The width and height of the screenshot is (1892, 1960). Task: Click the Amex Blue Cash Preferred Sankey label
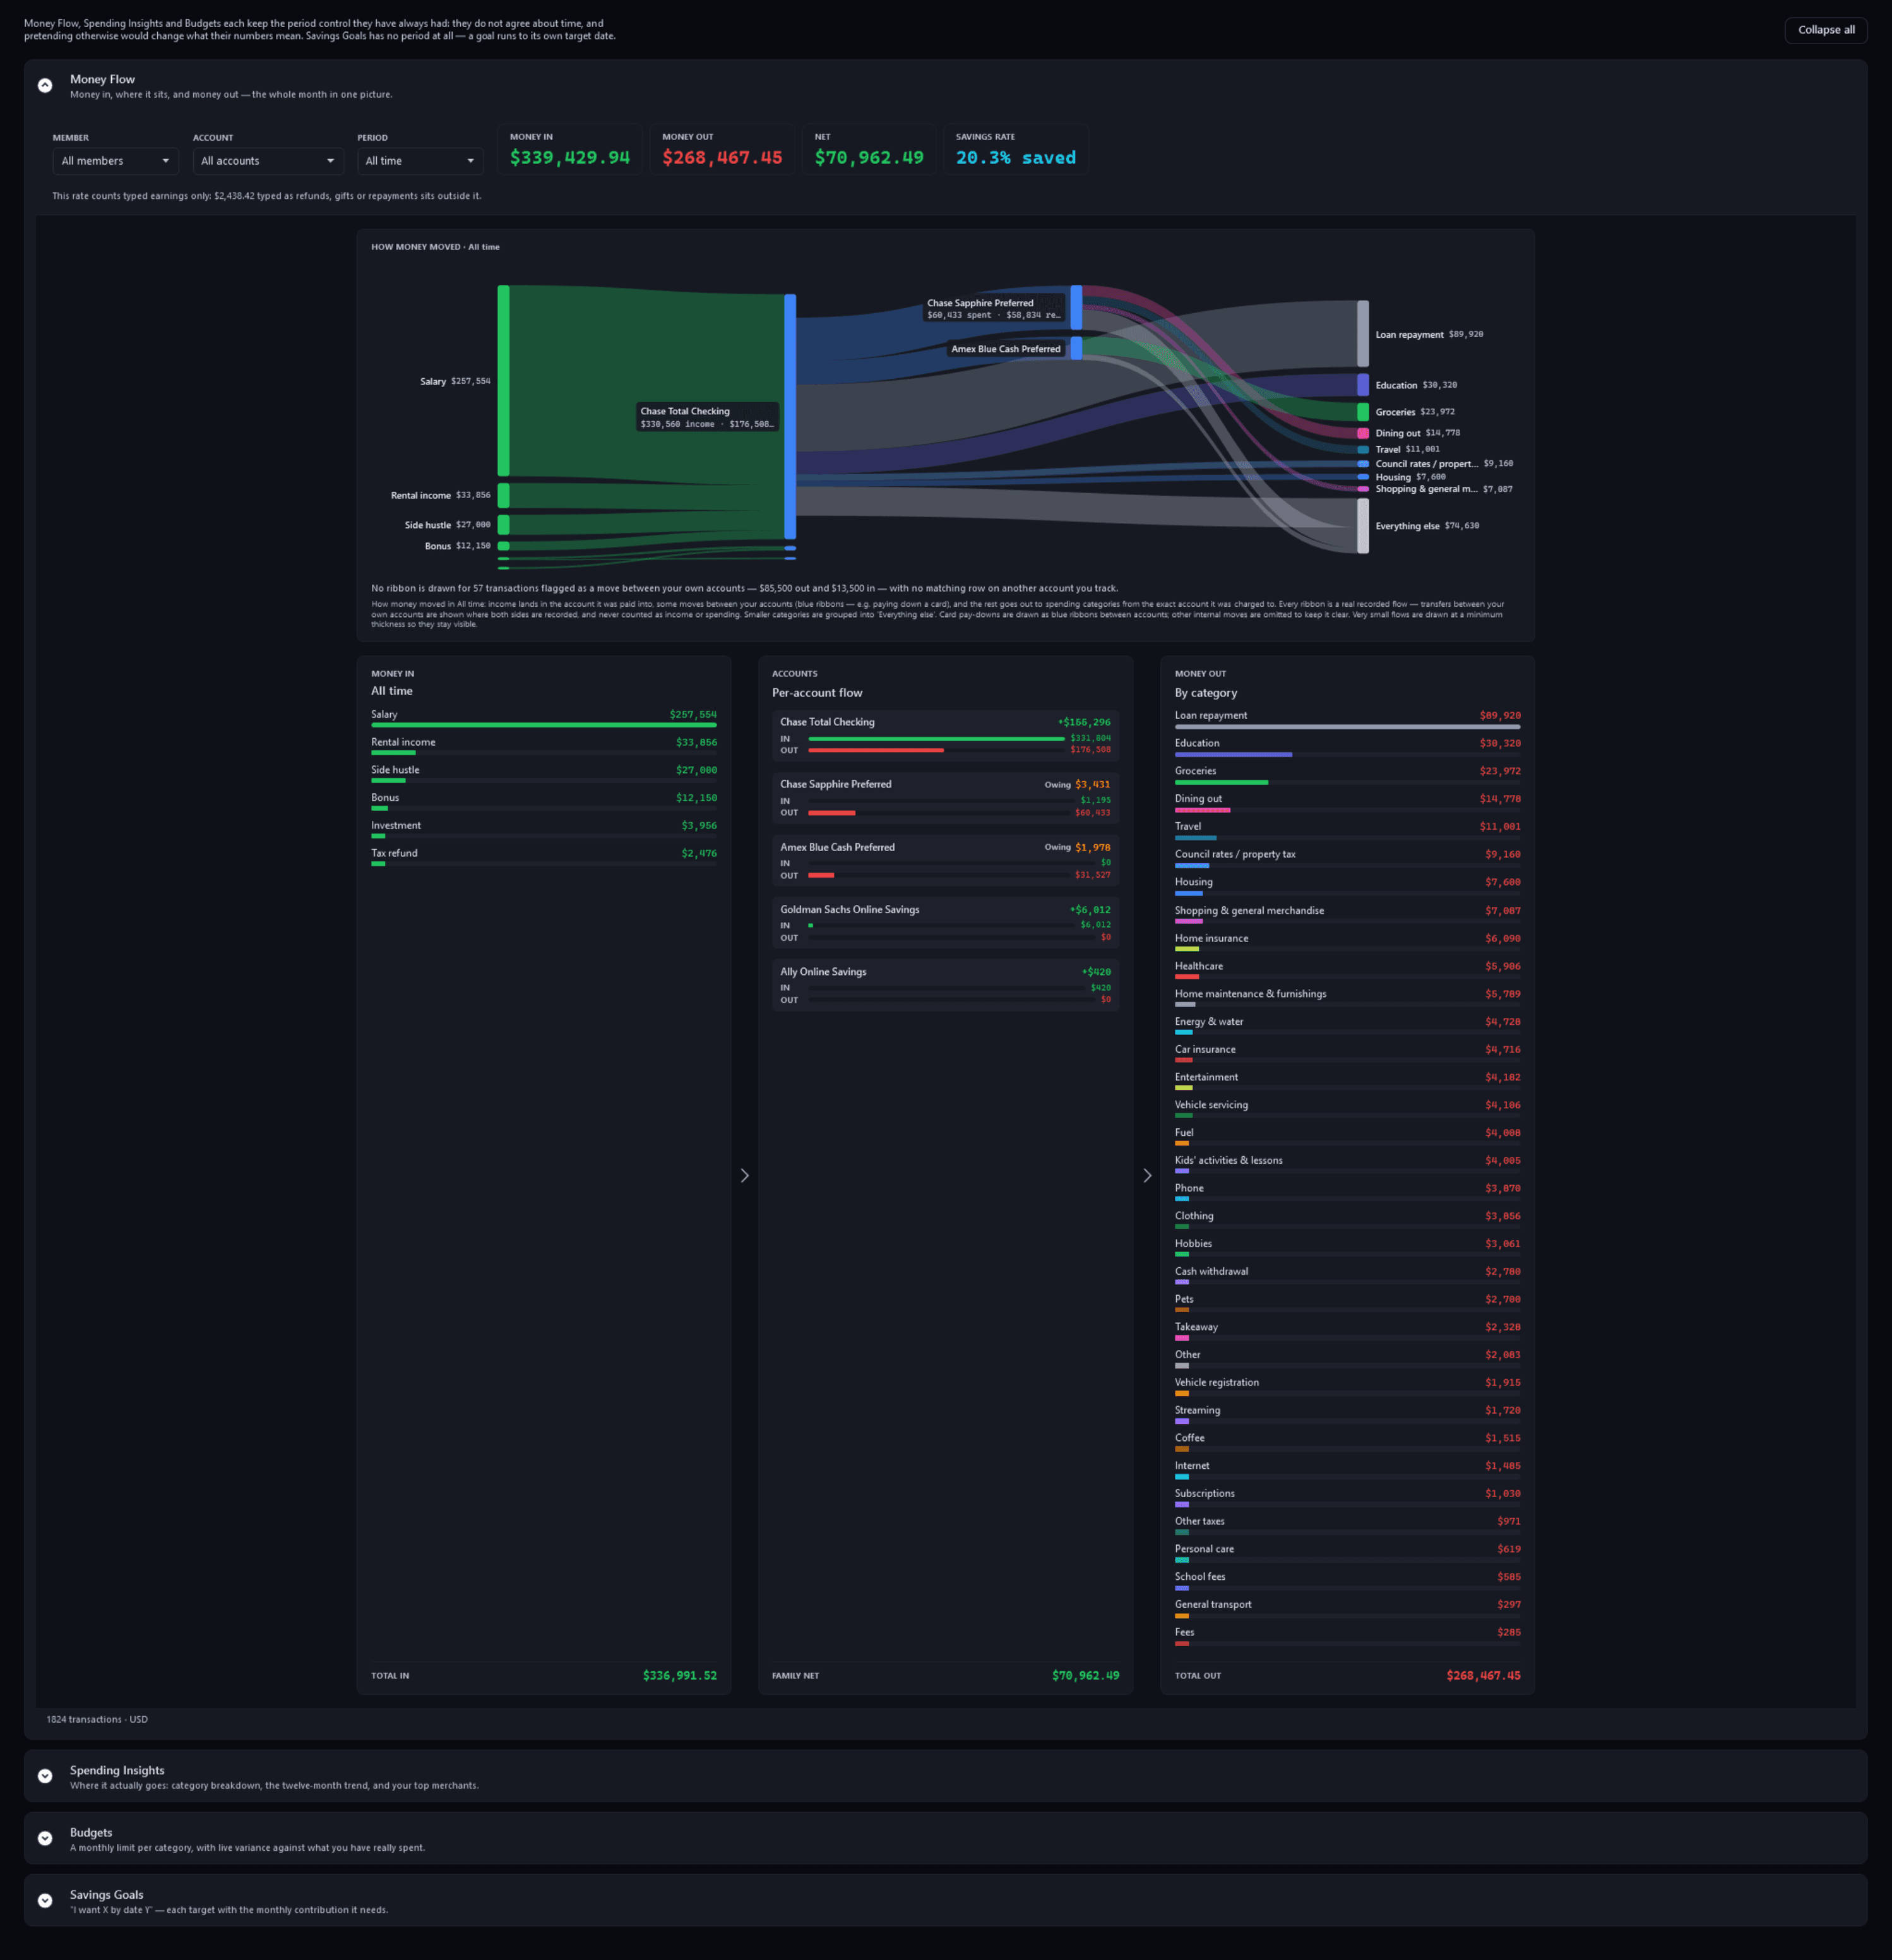click(1005, 349)
